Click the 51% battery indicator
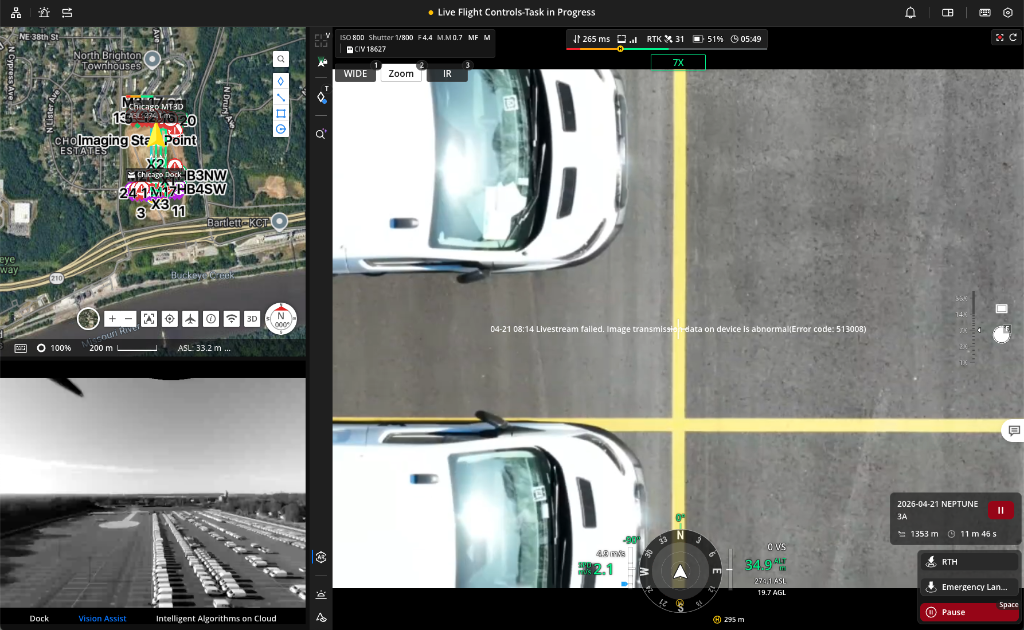 pos(708,39)
